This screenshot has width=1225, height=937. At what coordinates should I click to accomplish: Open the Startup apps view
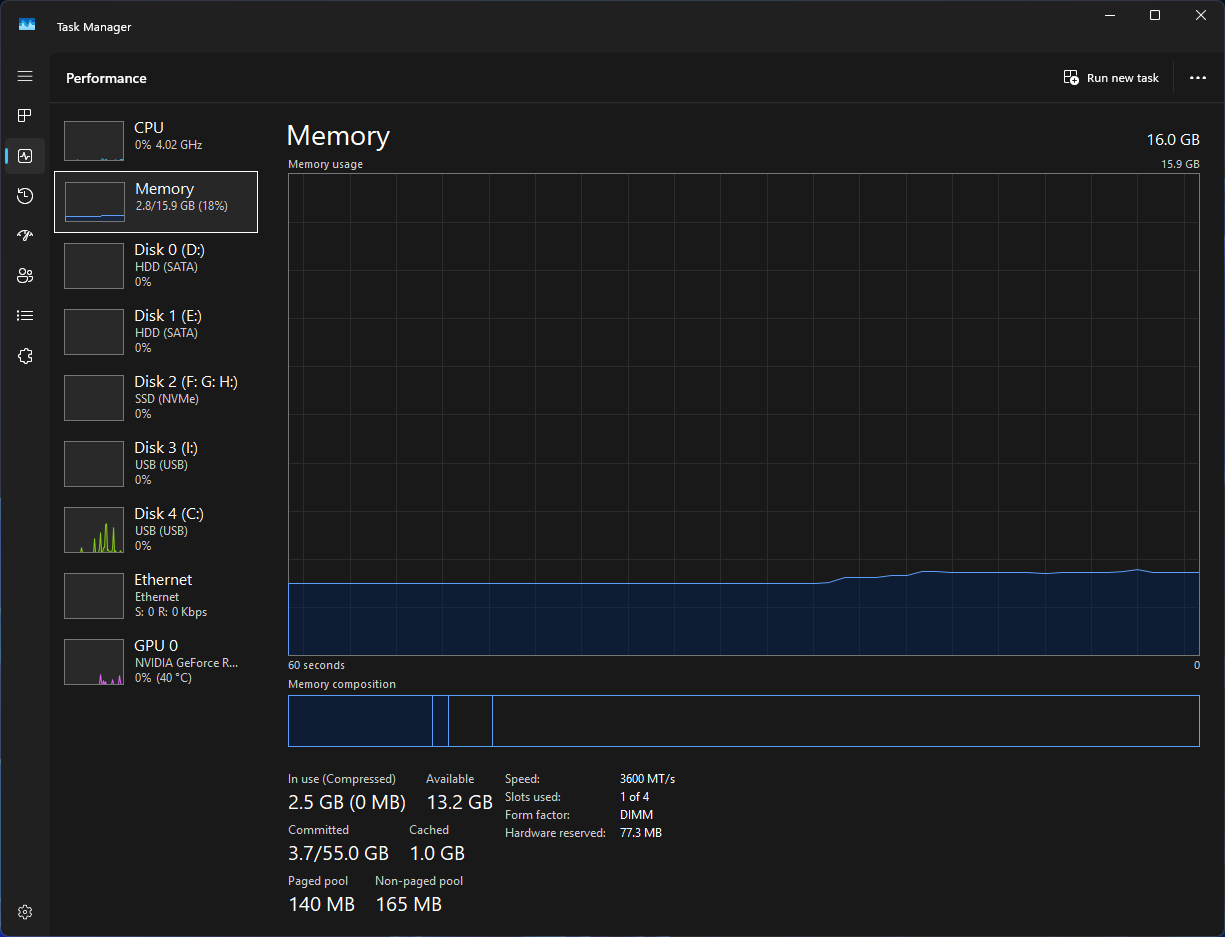pyautogui.click(x=24, y=235)
